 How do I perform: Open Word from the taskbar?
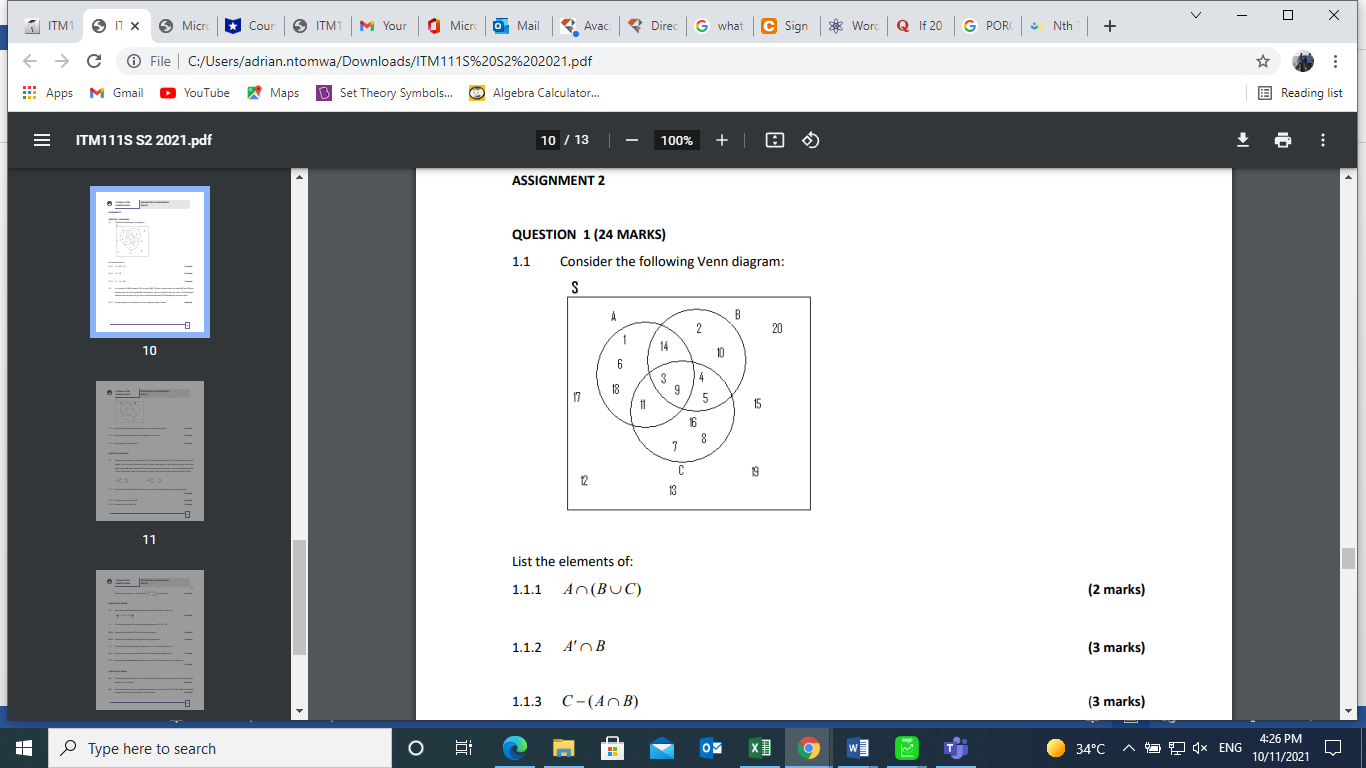pos(858,748)
